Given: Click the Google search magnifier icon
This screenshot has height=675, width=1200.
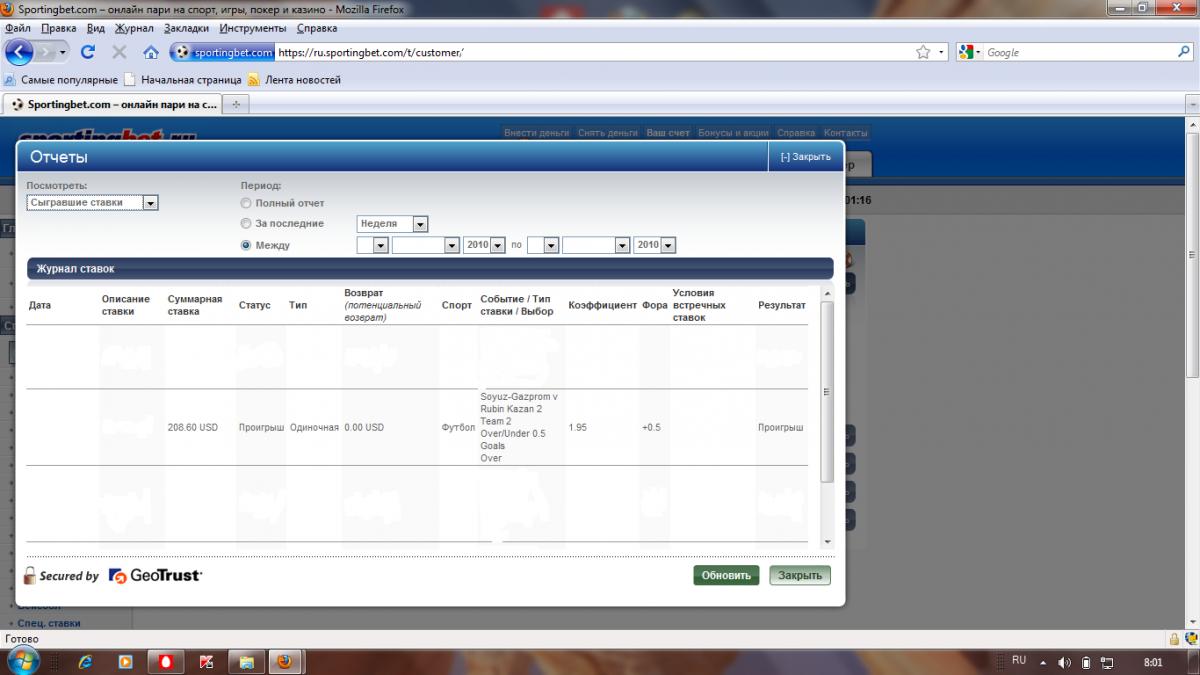Looking at the screenshot, I should (1183, 52).
